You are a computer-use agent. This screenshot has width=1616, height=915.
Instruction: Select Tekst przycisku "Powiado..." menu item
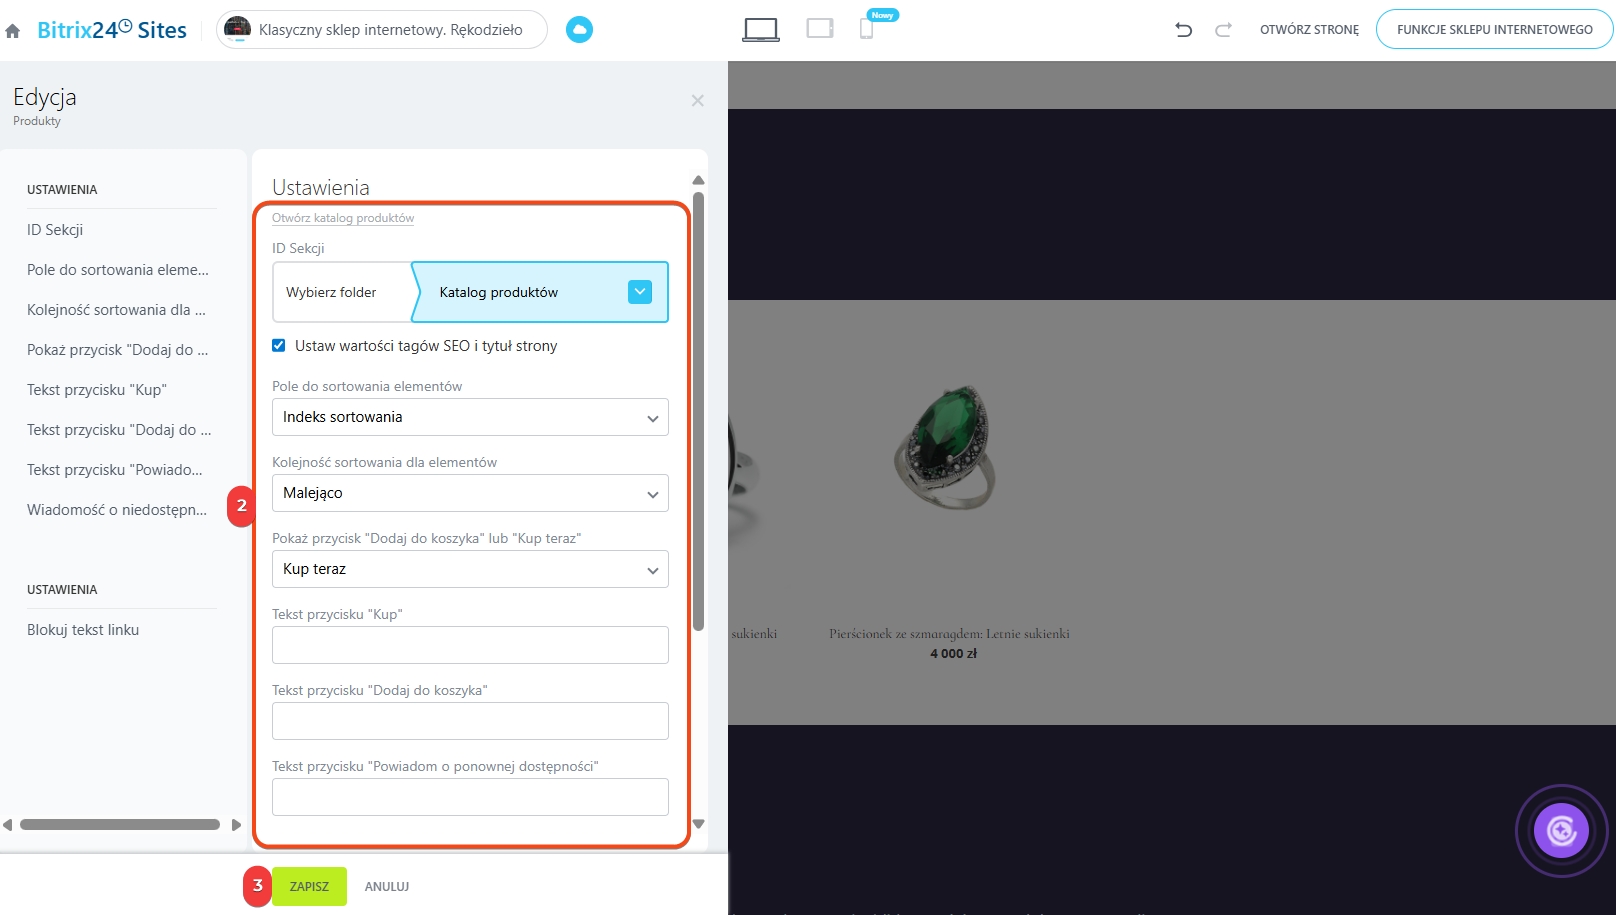click(115, 470)
